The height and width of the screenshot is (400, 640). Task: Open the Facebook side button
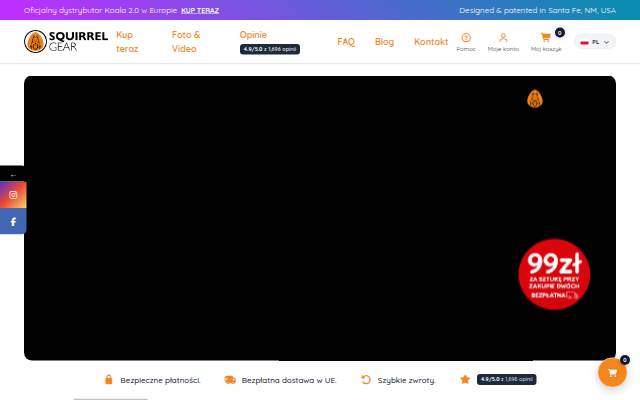(13, 221)
